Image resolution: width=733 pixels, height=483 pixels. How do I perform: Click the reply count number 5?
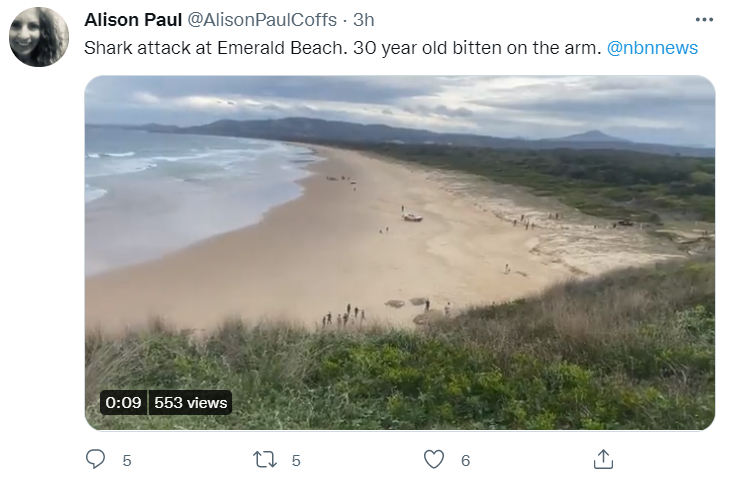coord(127,461)
